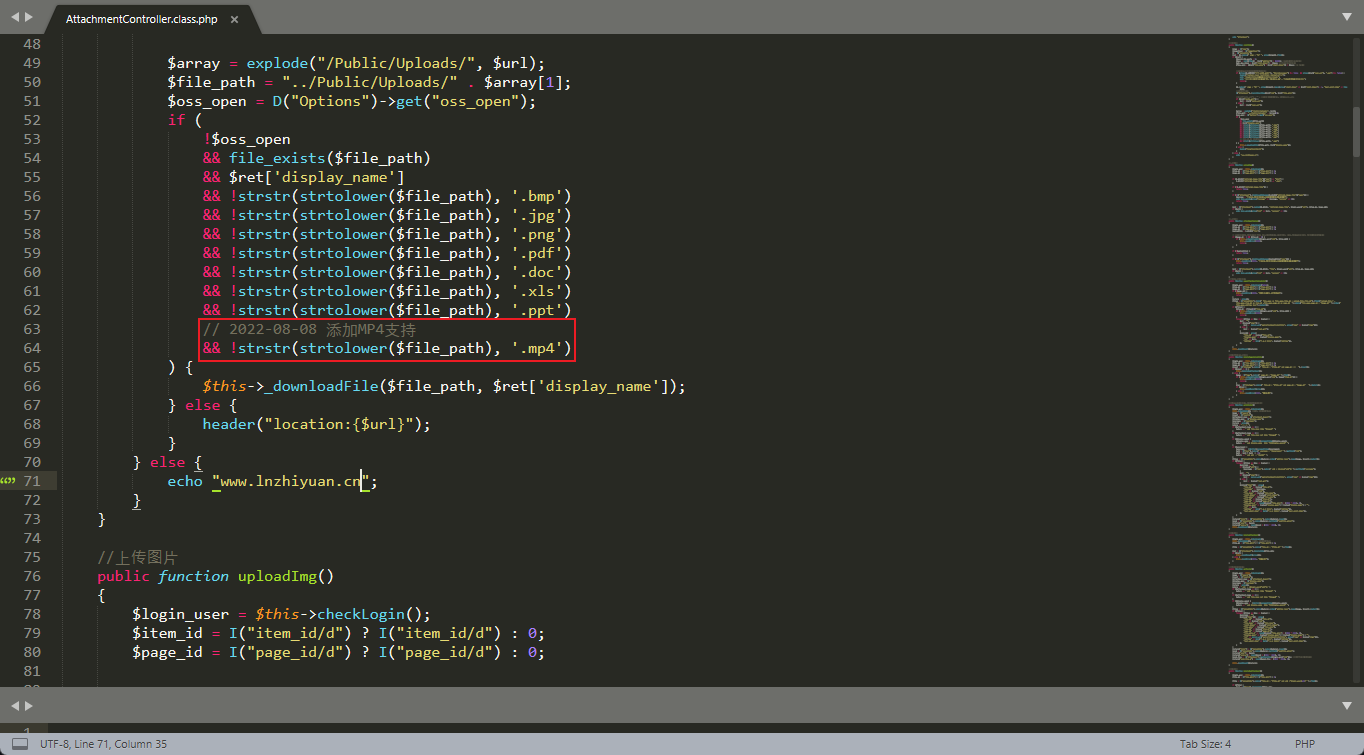Click the '$page_id' variable on line 80
This screenshot has height=755, width=1364.
(167, 652)
